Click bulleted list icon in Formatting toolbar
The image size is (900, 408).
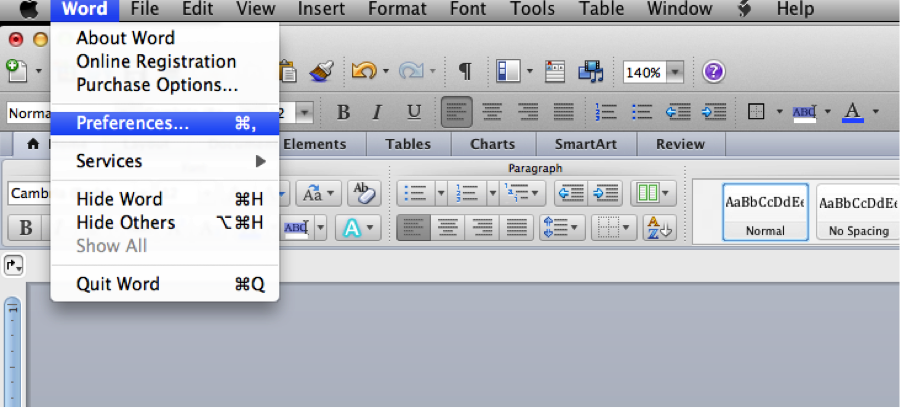point(642,111)
